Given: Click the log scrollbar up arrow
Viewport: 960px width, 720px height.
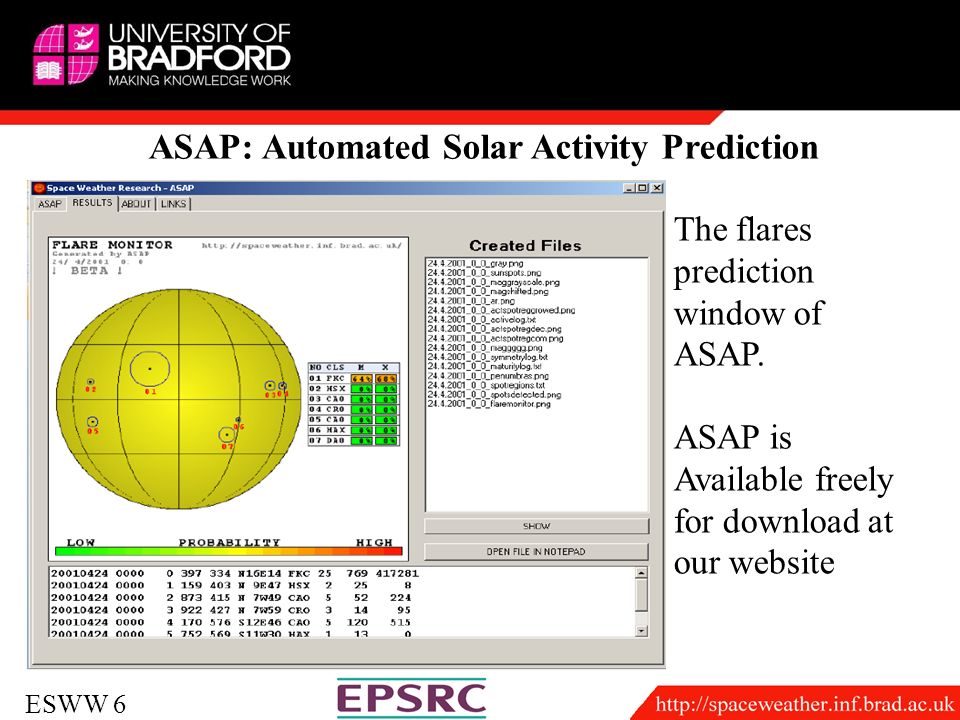Looking at the screenshot, I should click(x=641, y=573).
